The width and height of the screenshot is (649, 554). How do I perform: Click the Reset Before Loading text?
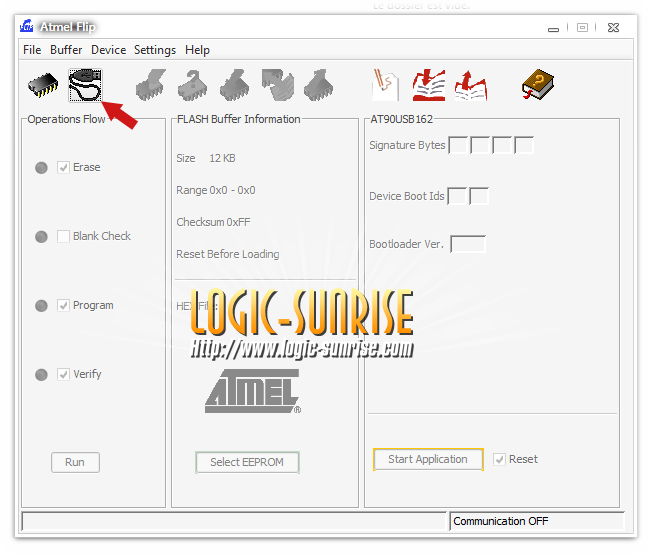pos(228,254)
